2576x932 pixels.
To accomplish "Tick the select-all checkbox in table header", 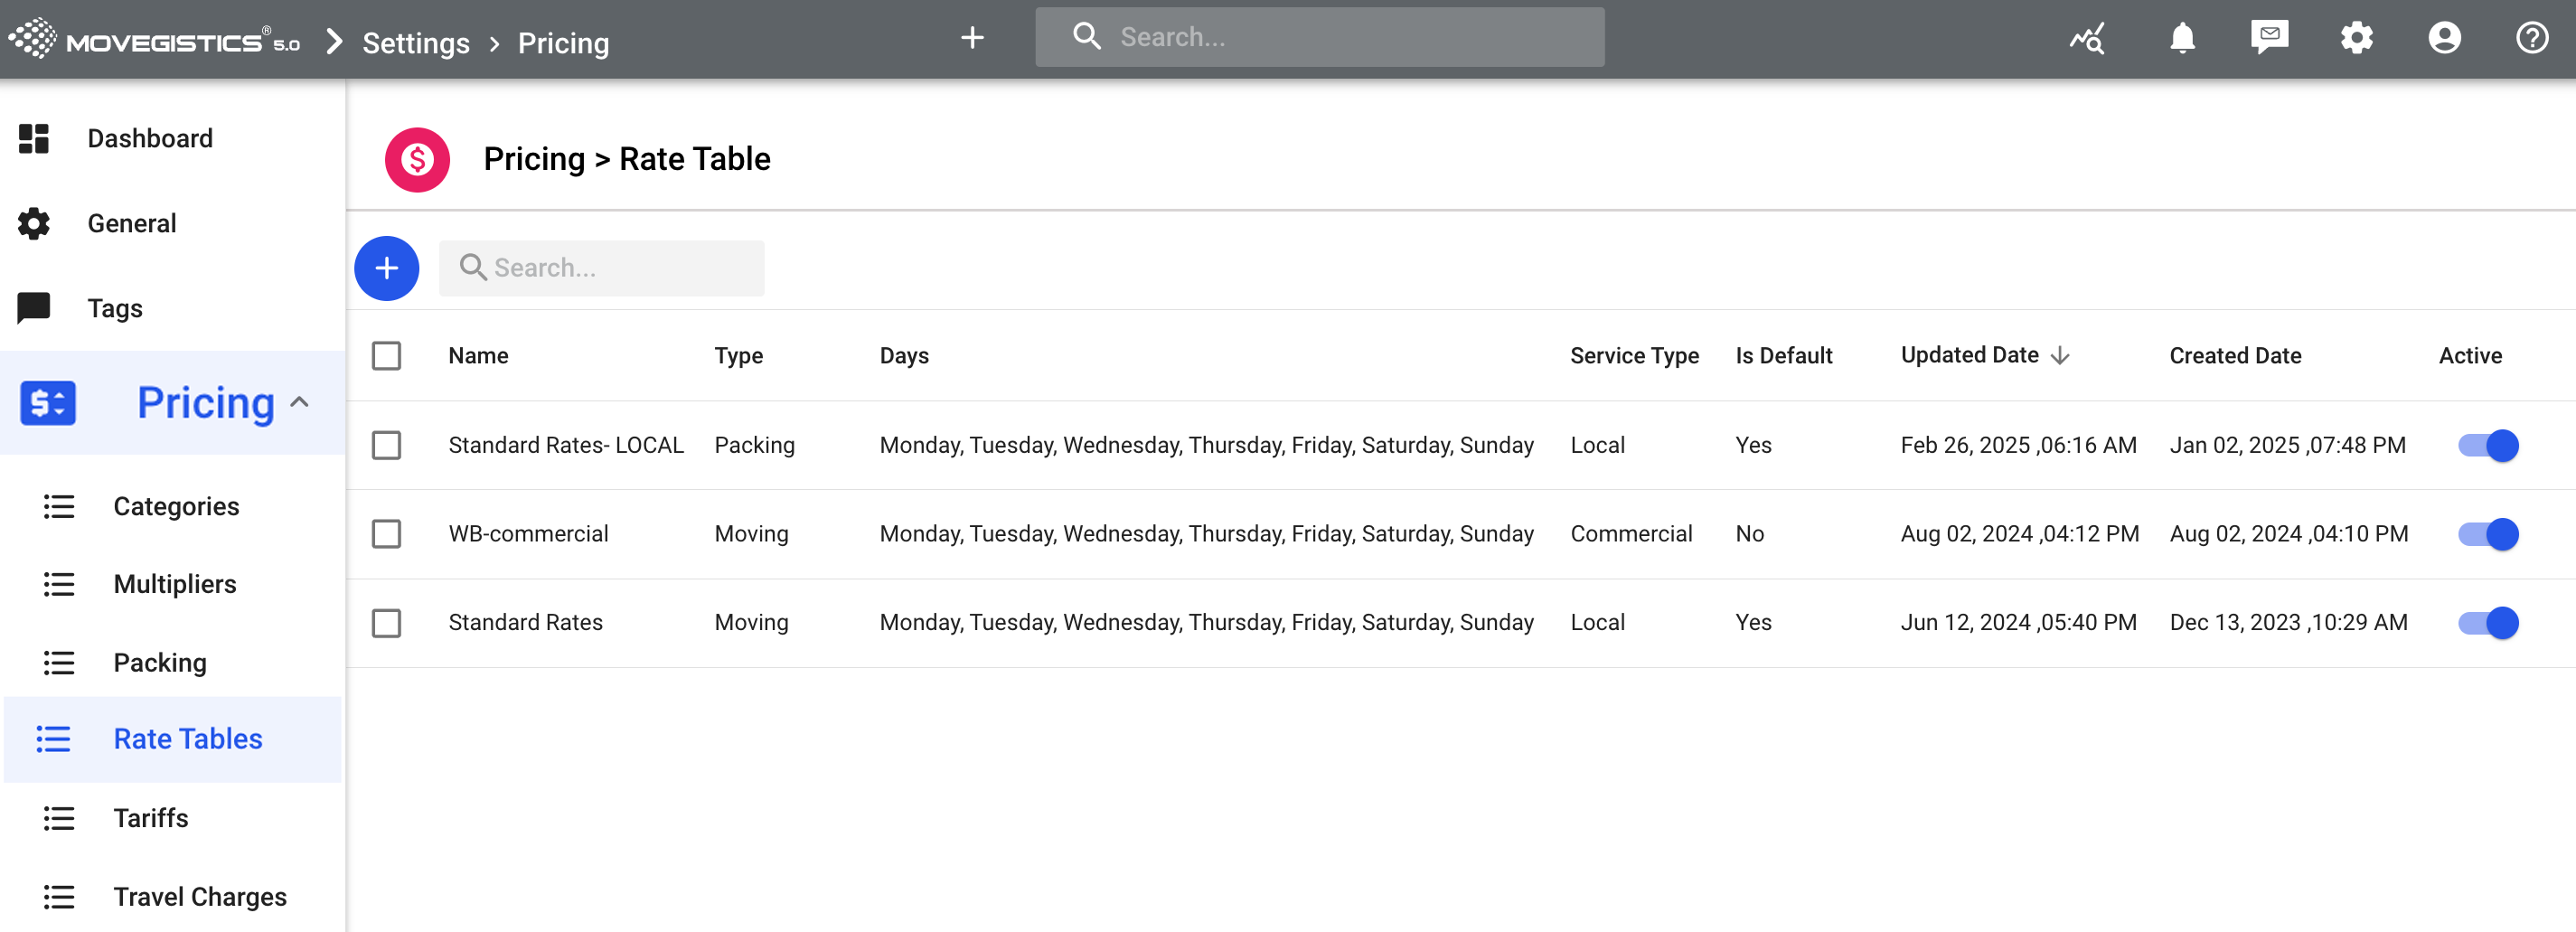I will [x=386, y=356].
